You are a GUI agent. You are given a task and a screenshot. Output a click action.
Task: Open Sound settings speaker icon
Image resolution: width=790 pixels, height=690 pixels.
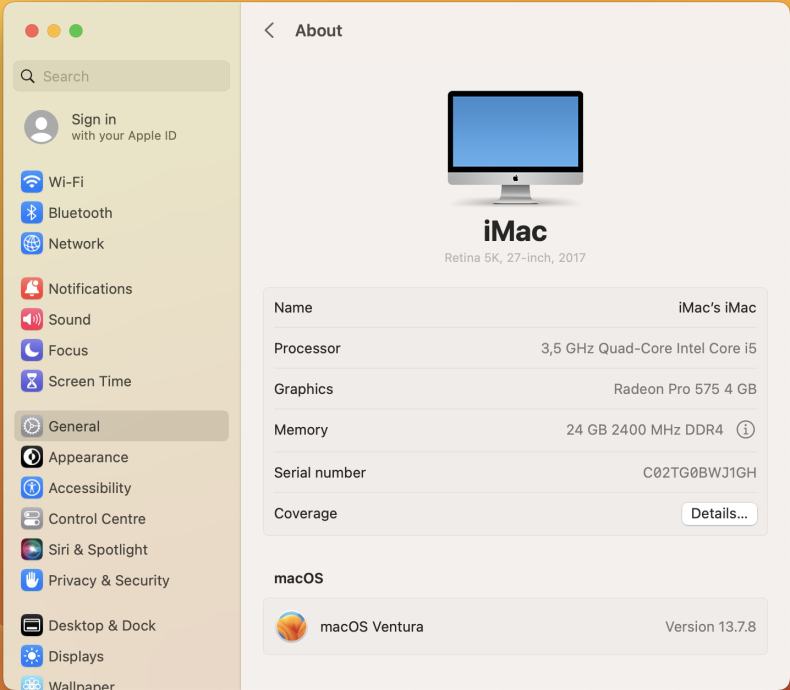coord(32,320)
